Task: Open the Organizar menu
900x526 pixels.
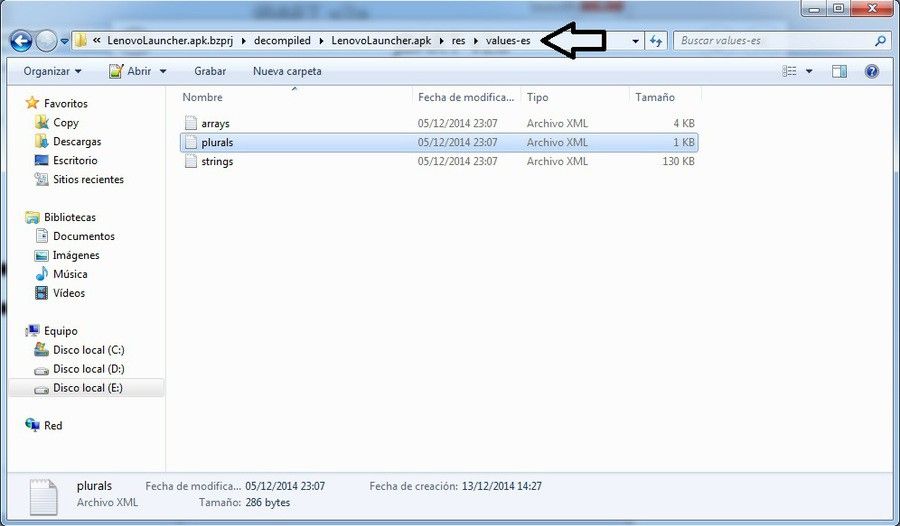Action: [x=52, y=71]
